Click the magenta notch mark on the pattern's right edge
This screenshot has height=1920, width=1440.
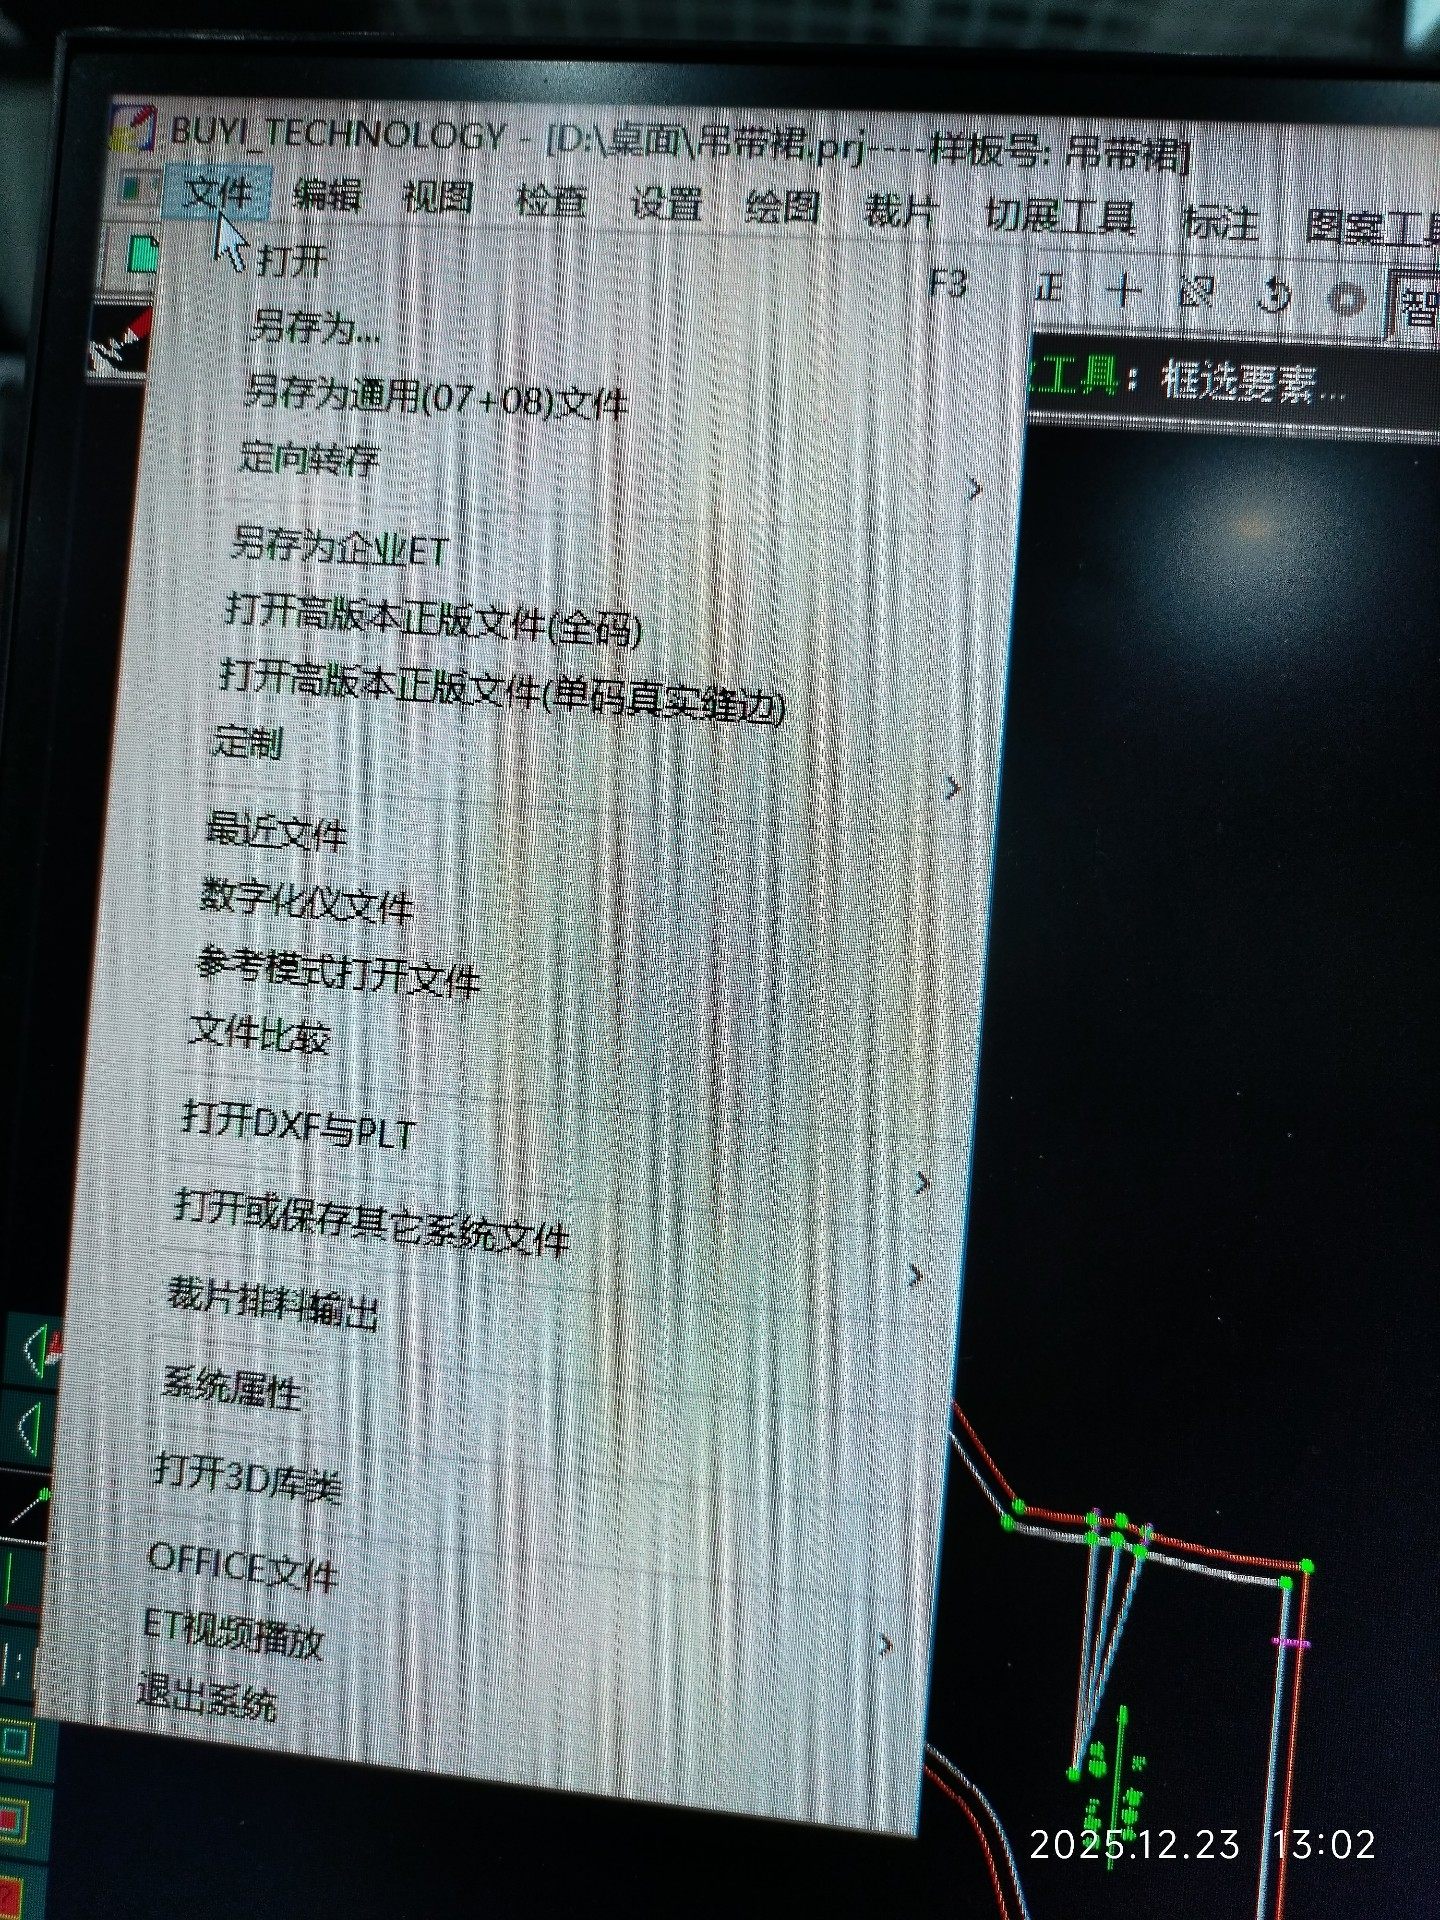(x=1290, y=1642)
